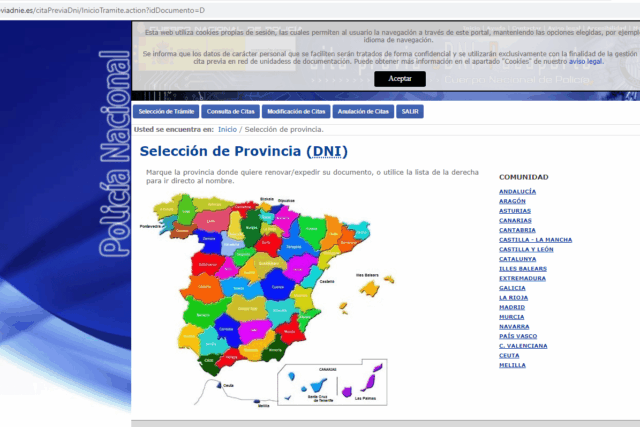The width and height of the screenshot is (640, 427).
Task: Pick Ceuta marker on the map
Action: [219, 385]
